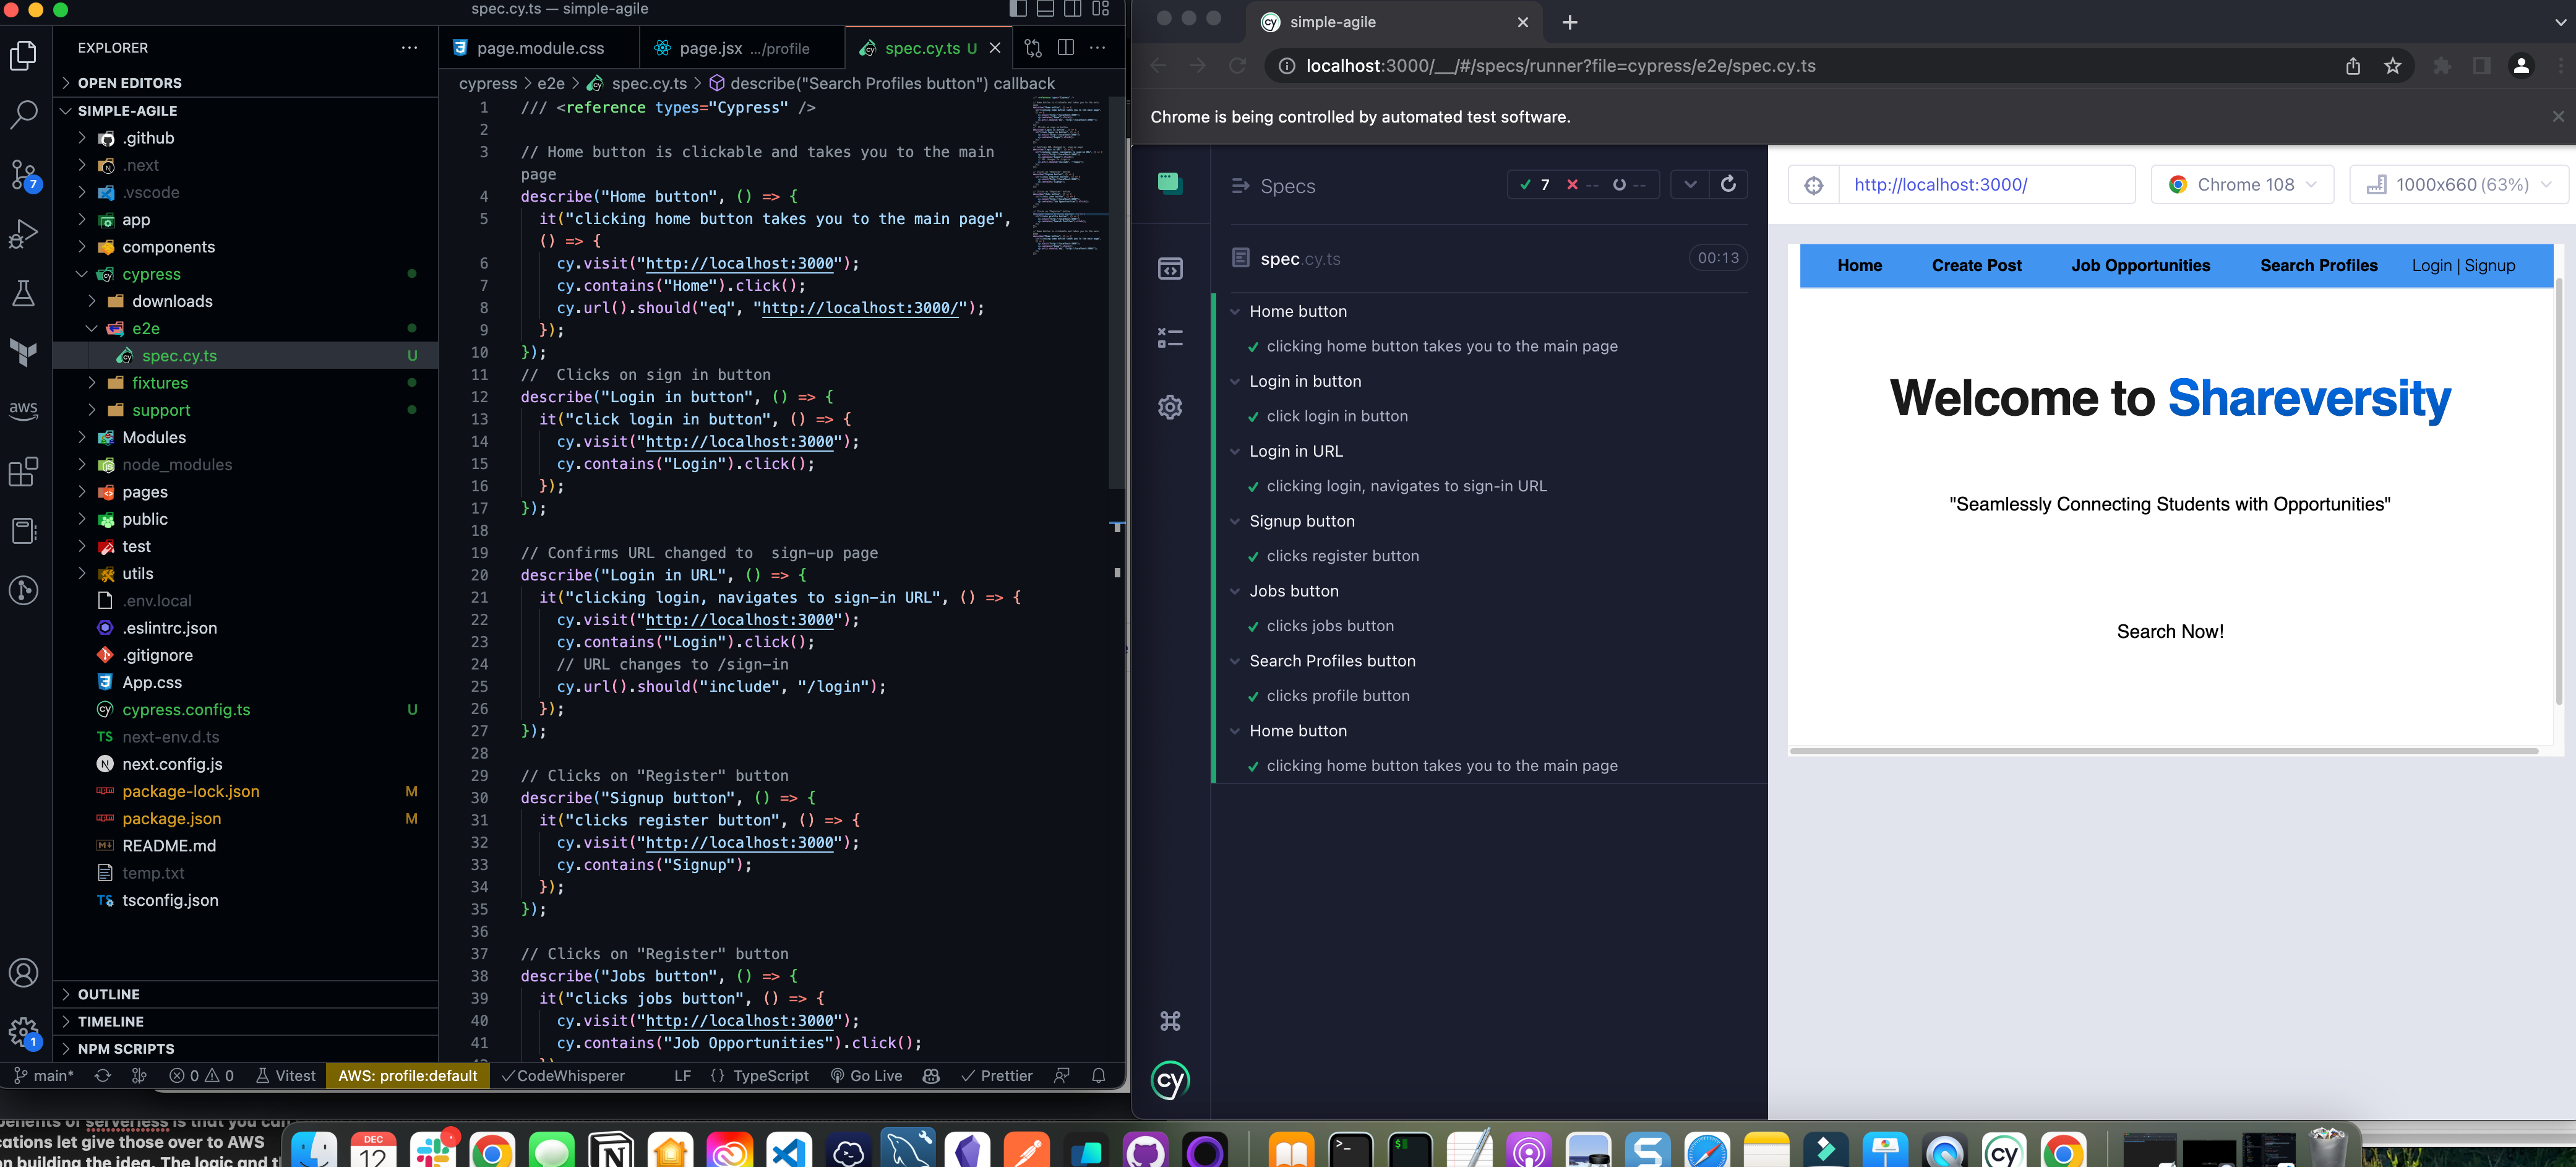Collapse the e2e folder in Explorer
The width and height of the screenshot is (2576, 1167).
click(91, 328)
